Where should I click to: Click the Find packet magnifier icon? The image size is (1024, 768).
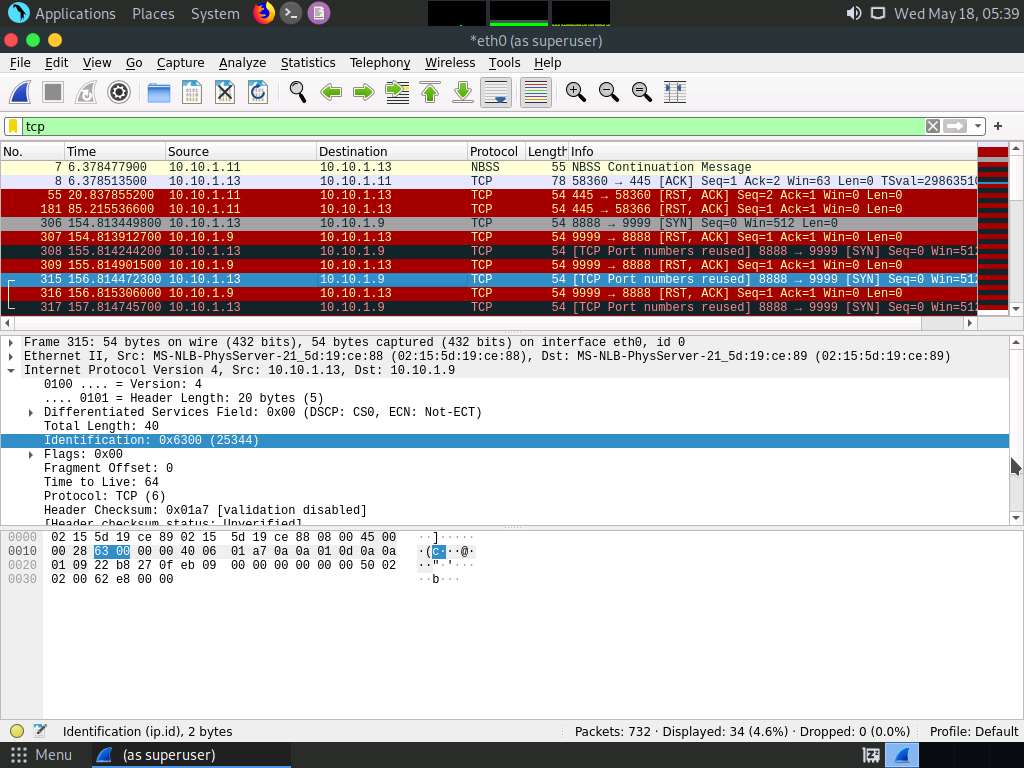tap(298, 92)
